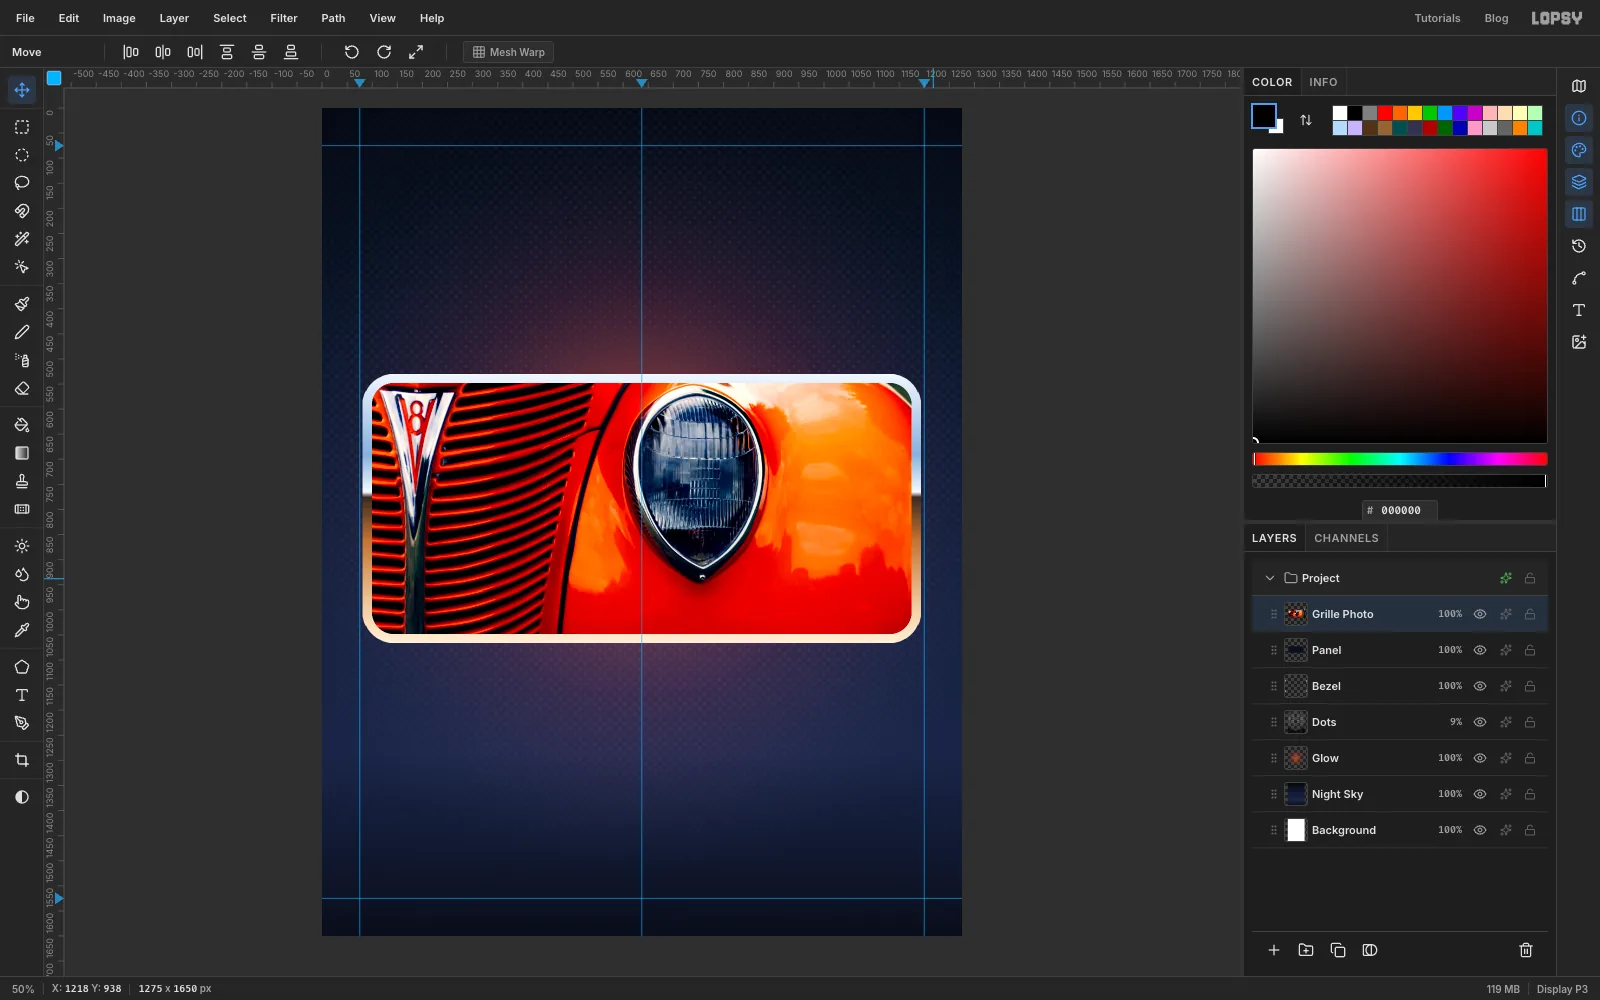Switch to the Channels tab
Screen dimensions: 1600x1000
(x=1346, y=538)
